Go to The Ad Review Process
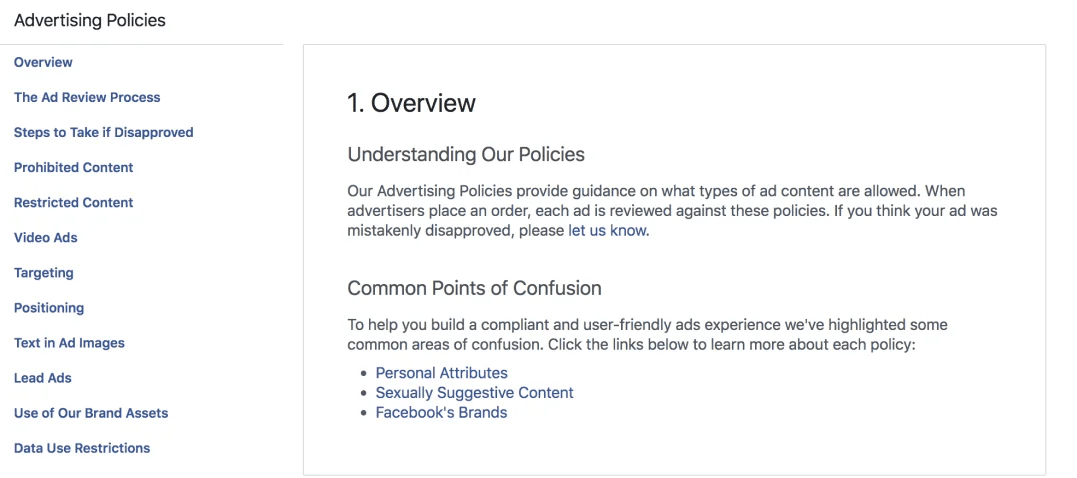 pos(87,98)
